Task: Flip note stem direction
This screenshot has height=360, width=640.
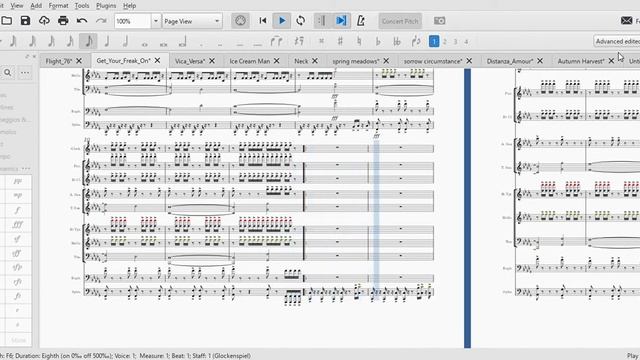Action: point(416,41)
